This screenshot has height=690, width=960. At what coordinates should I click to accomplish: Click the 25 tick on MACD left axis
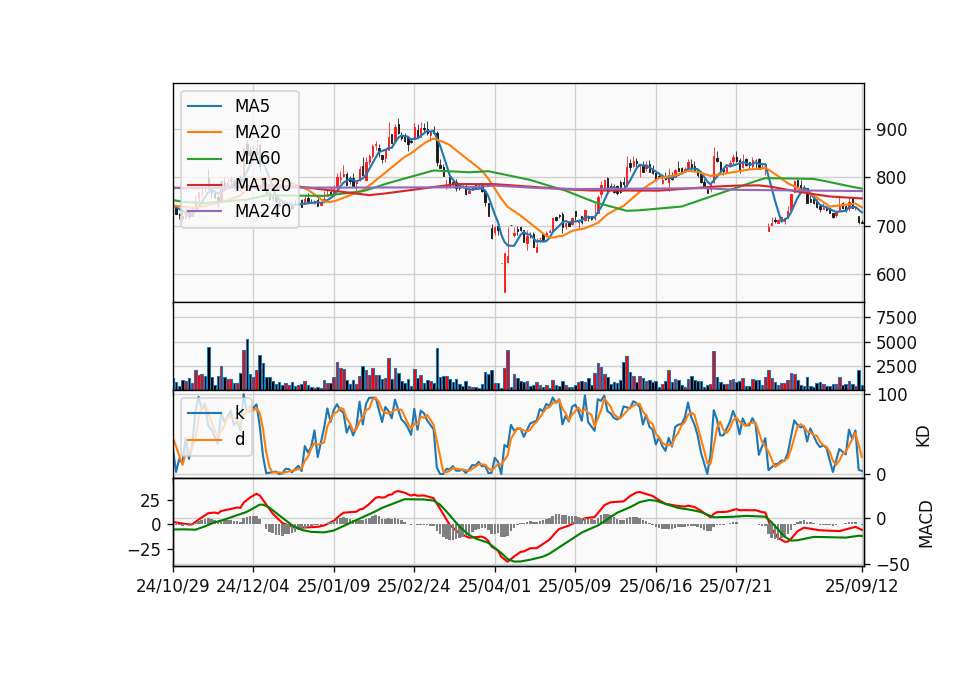point(150,501)
